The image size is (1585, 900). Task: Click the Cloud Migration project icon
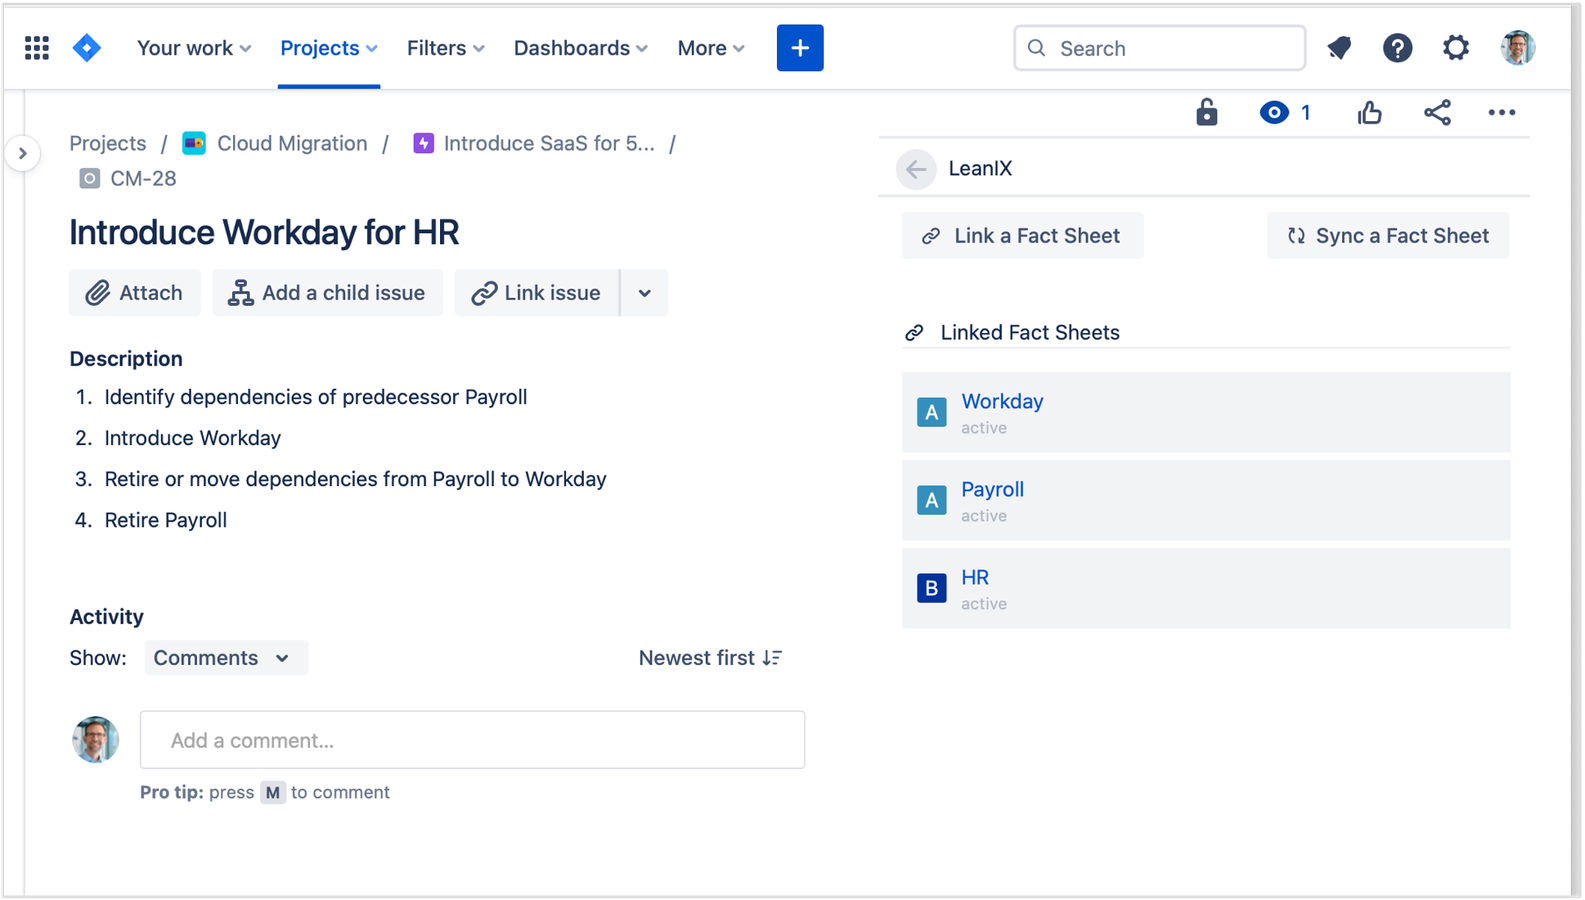[194, 144]
